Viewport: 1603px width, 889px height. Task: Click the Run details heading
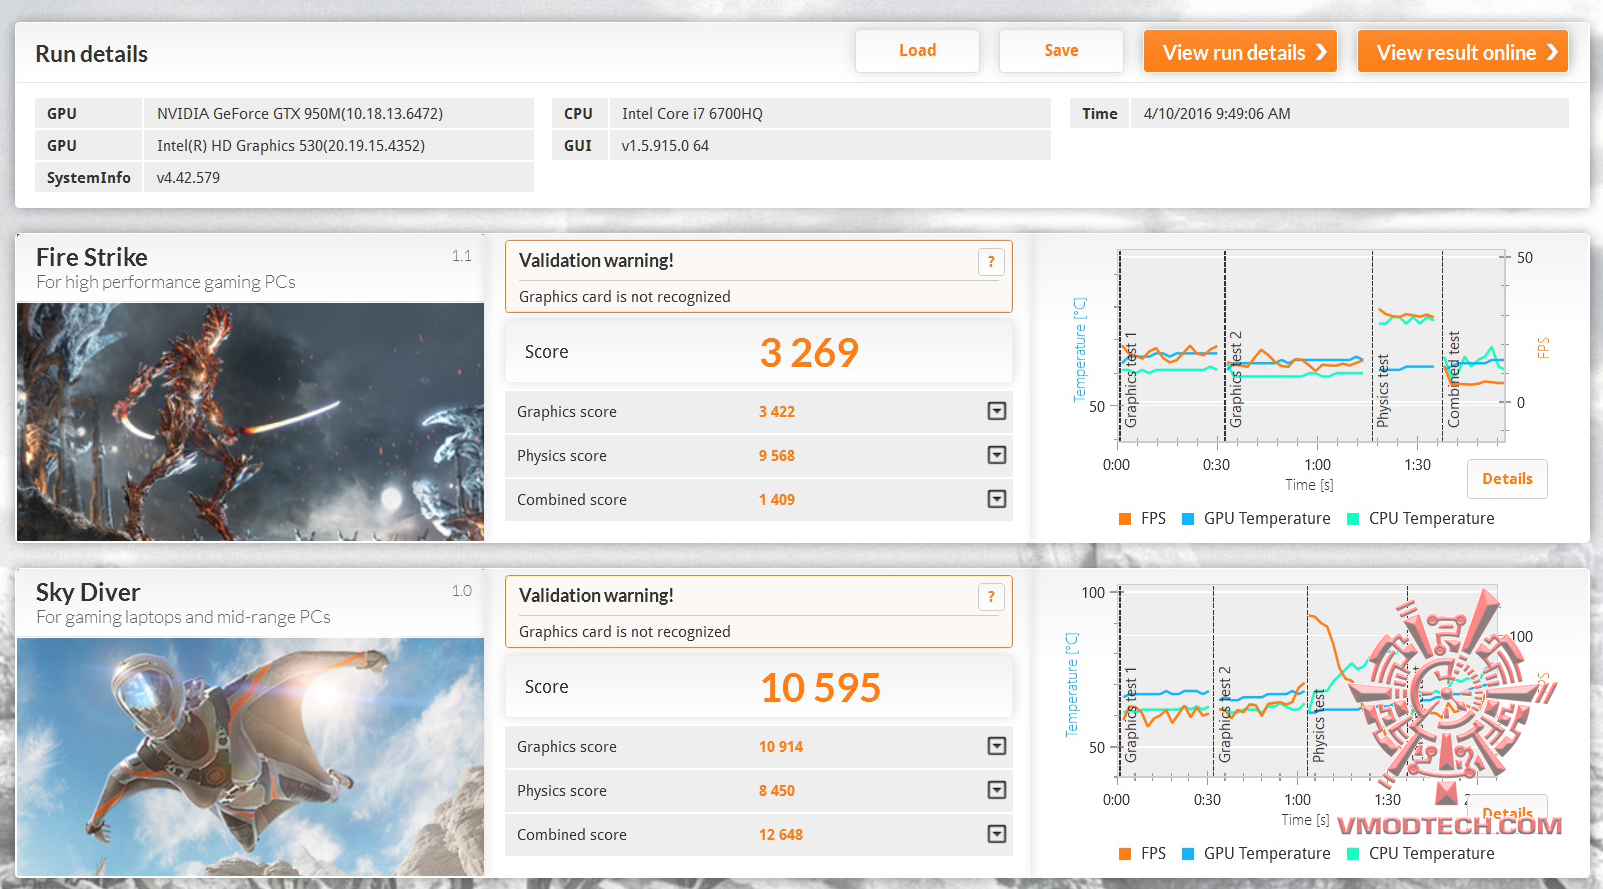(x=92, y=54)
